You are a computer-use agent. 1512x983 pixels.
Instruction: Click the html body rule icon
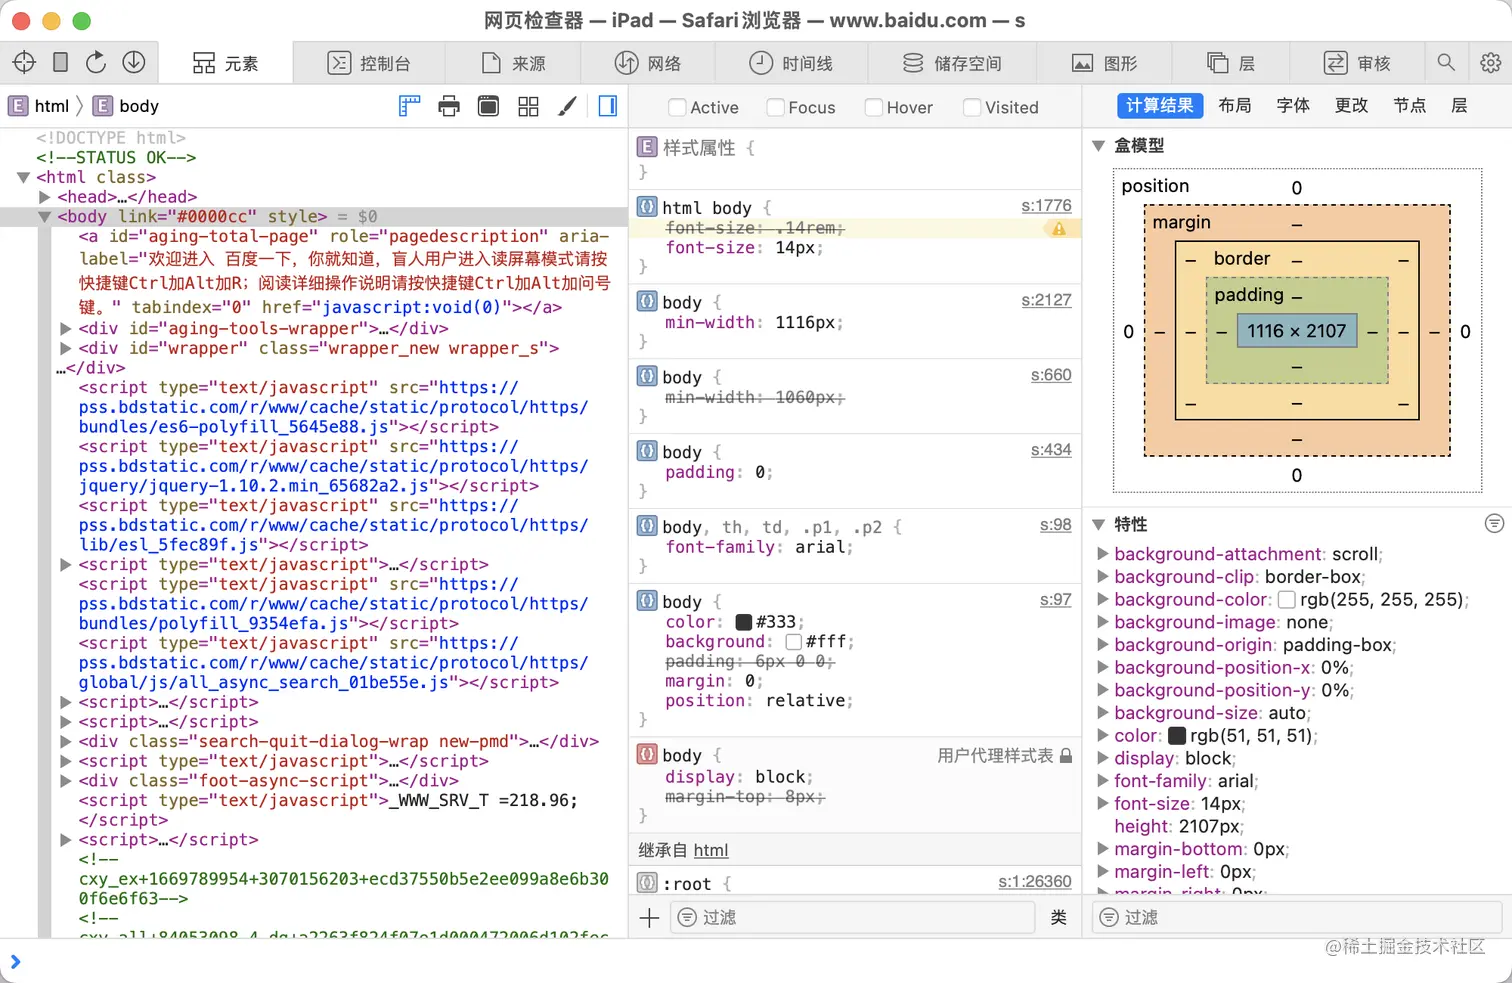pos(647,207)
